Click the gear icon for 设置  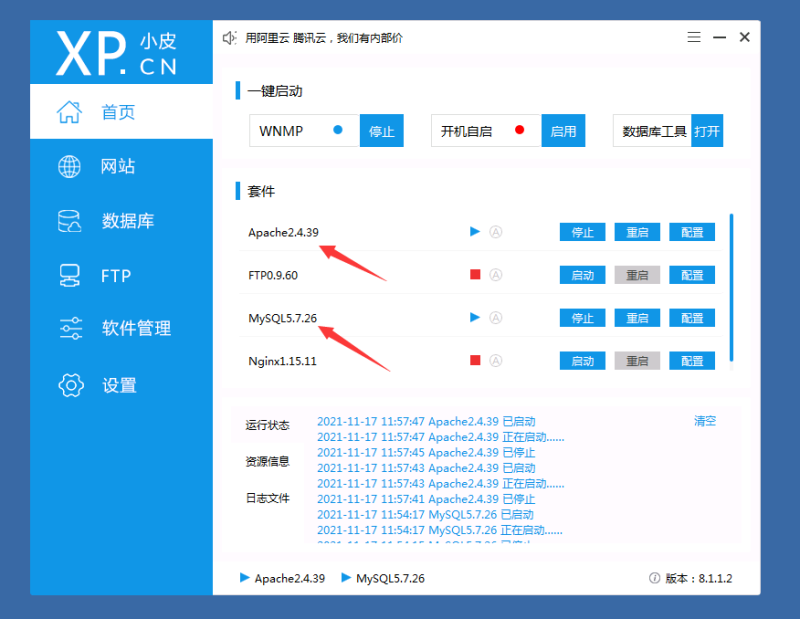71,385
